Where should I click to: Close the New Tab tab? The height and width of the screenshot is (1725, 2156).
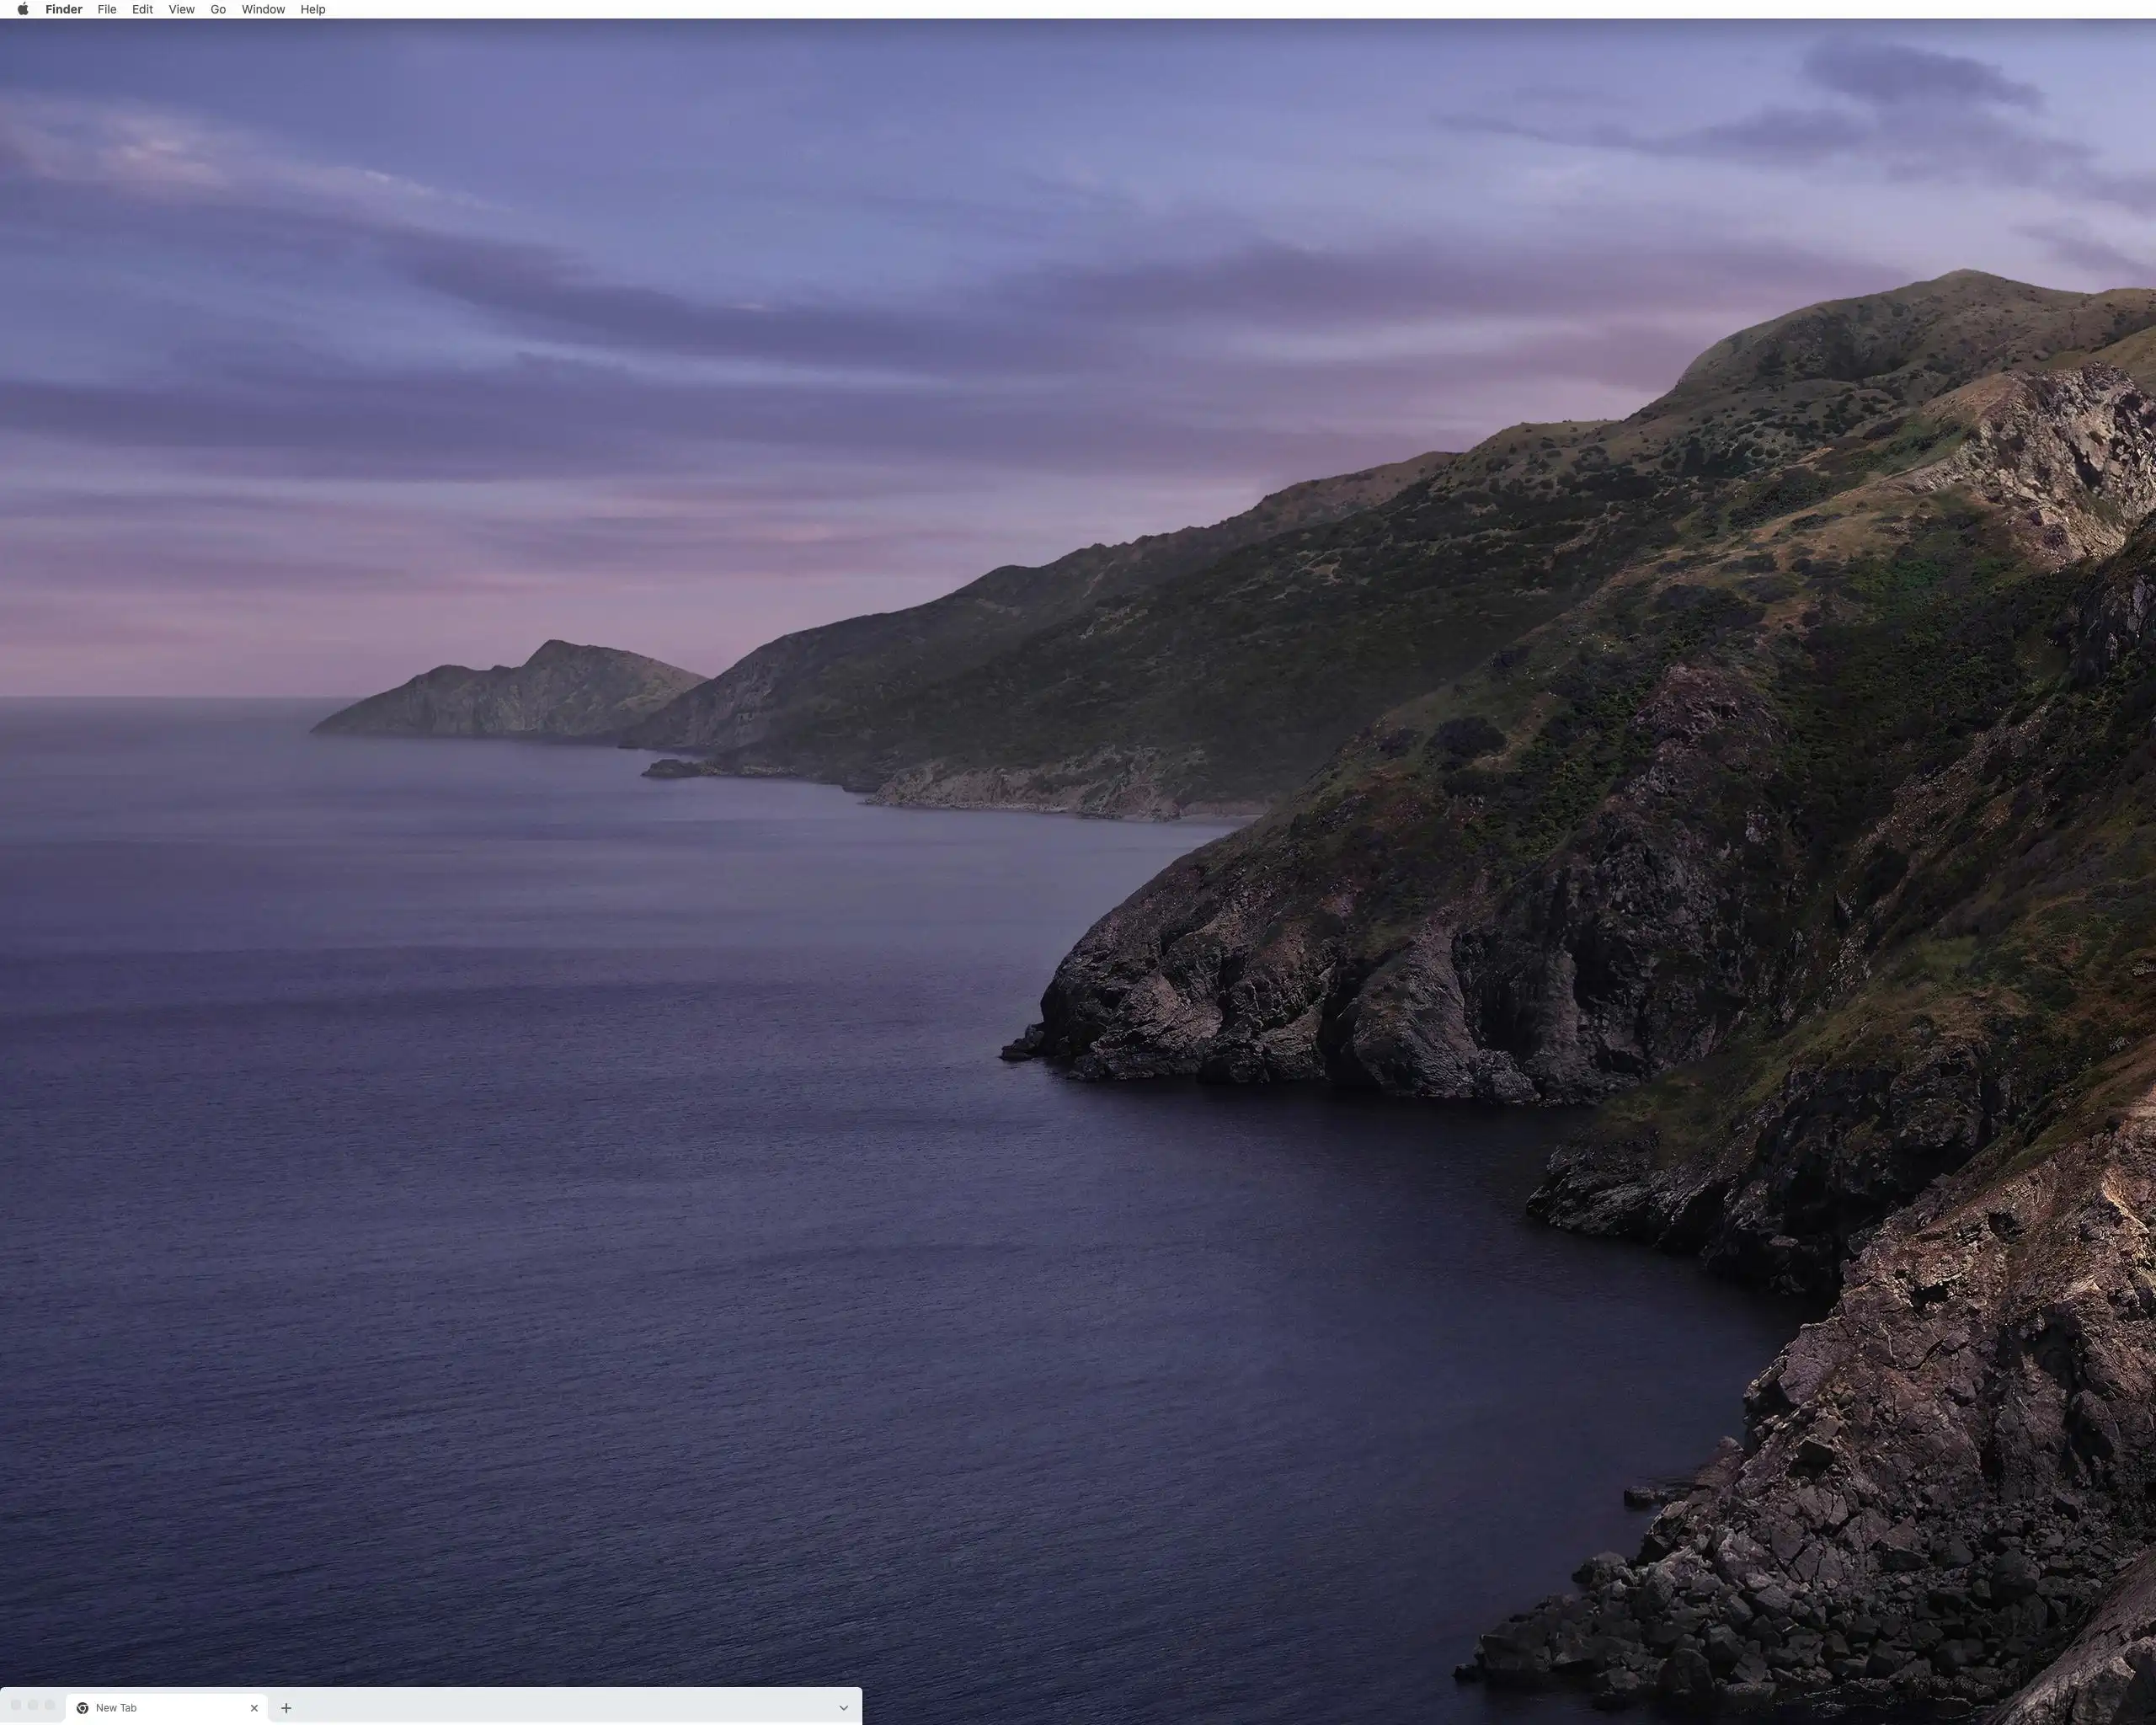click(254, 1708)
